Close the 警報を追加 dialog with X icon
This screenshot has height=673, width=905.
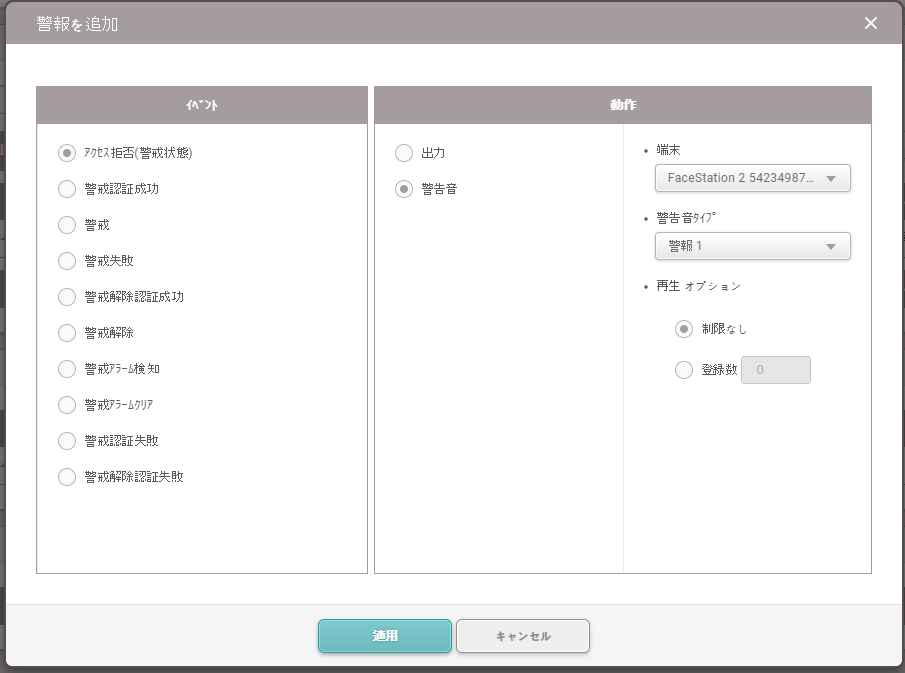tap(871, 23)
